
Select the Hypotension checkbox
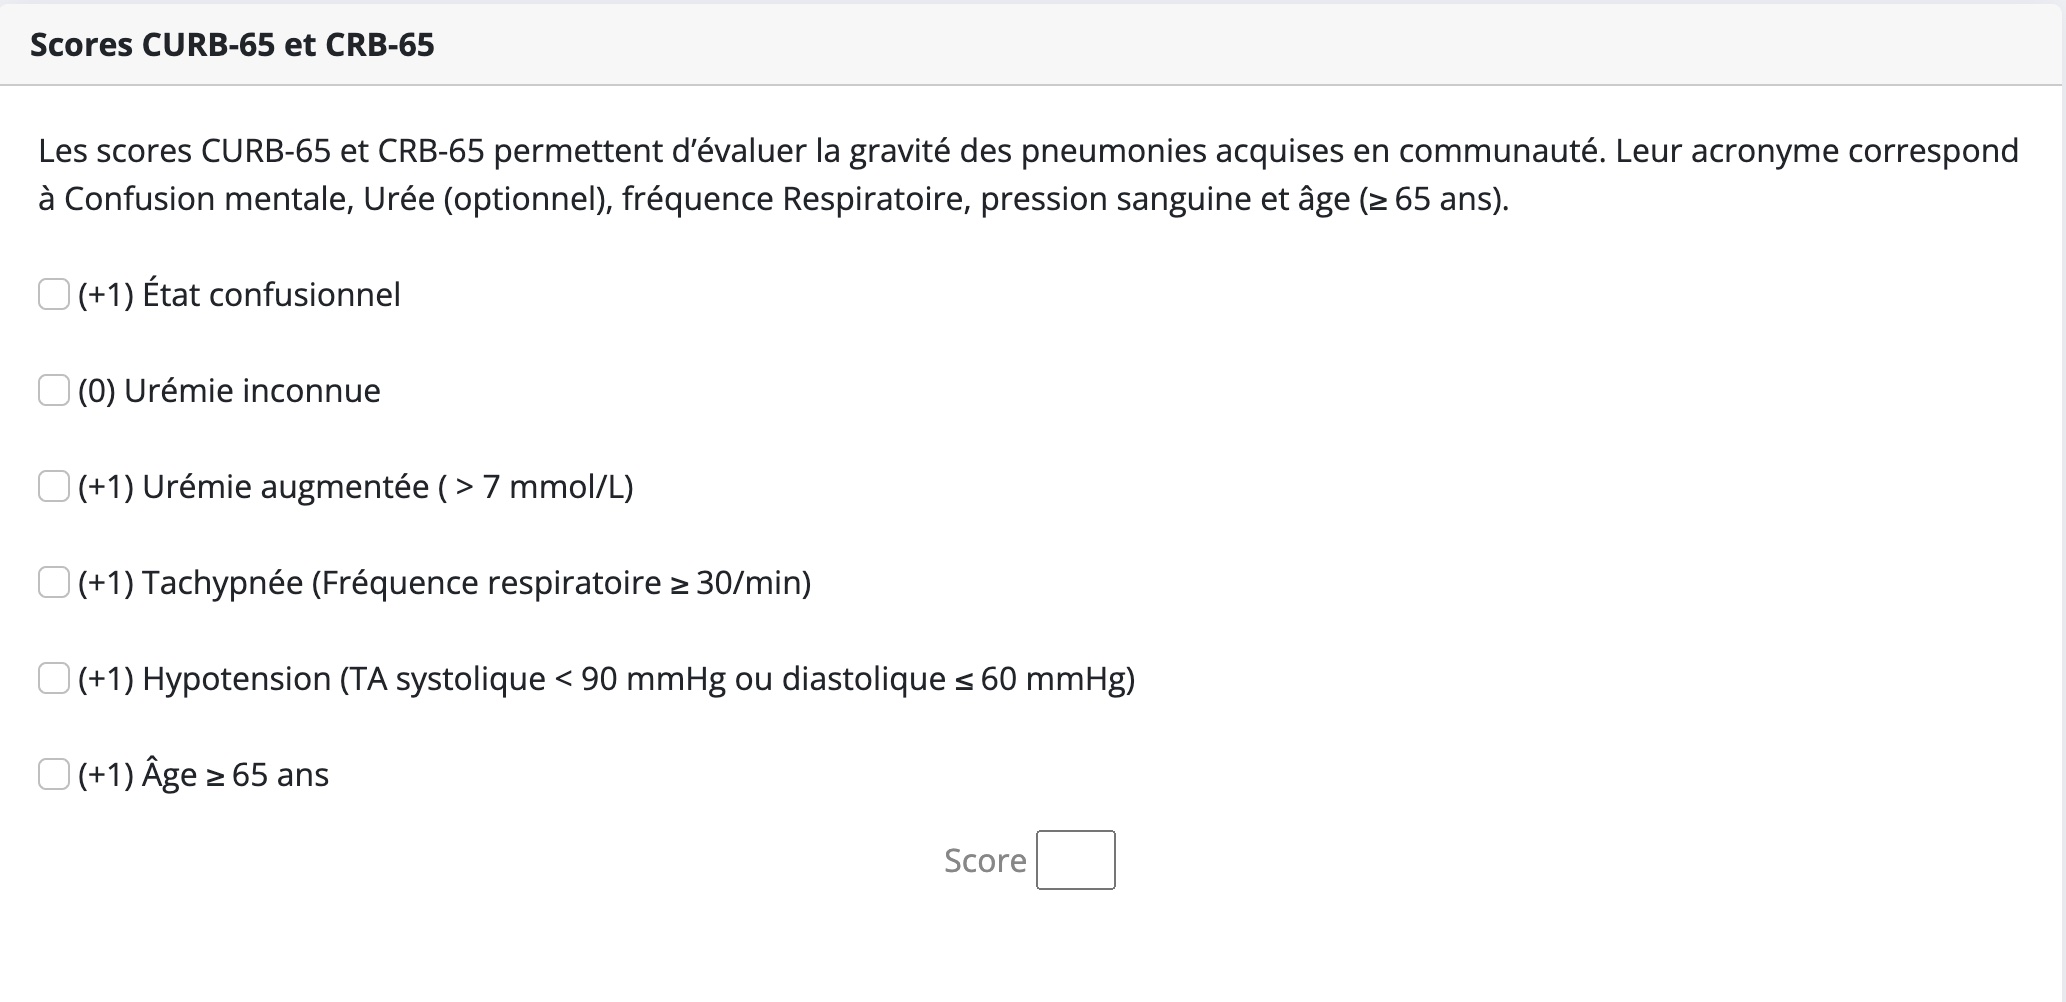point(54,679)
